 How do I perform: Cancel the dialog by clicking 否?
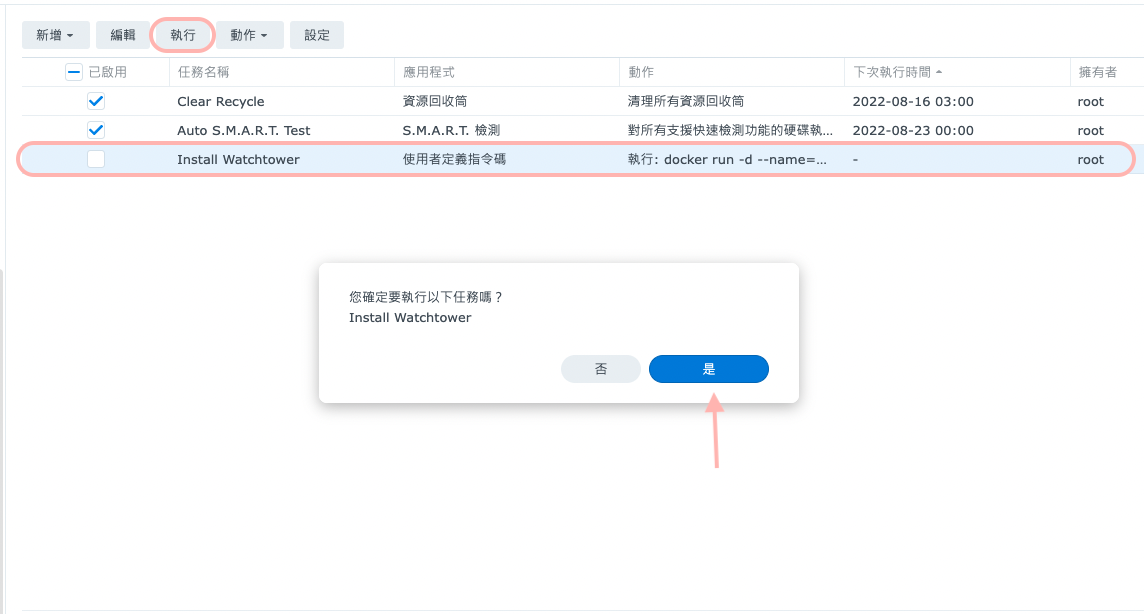click(600, 369)
